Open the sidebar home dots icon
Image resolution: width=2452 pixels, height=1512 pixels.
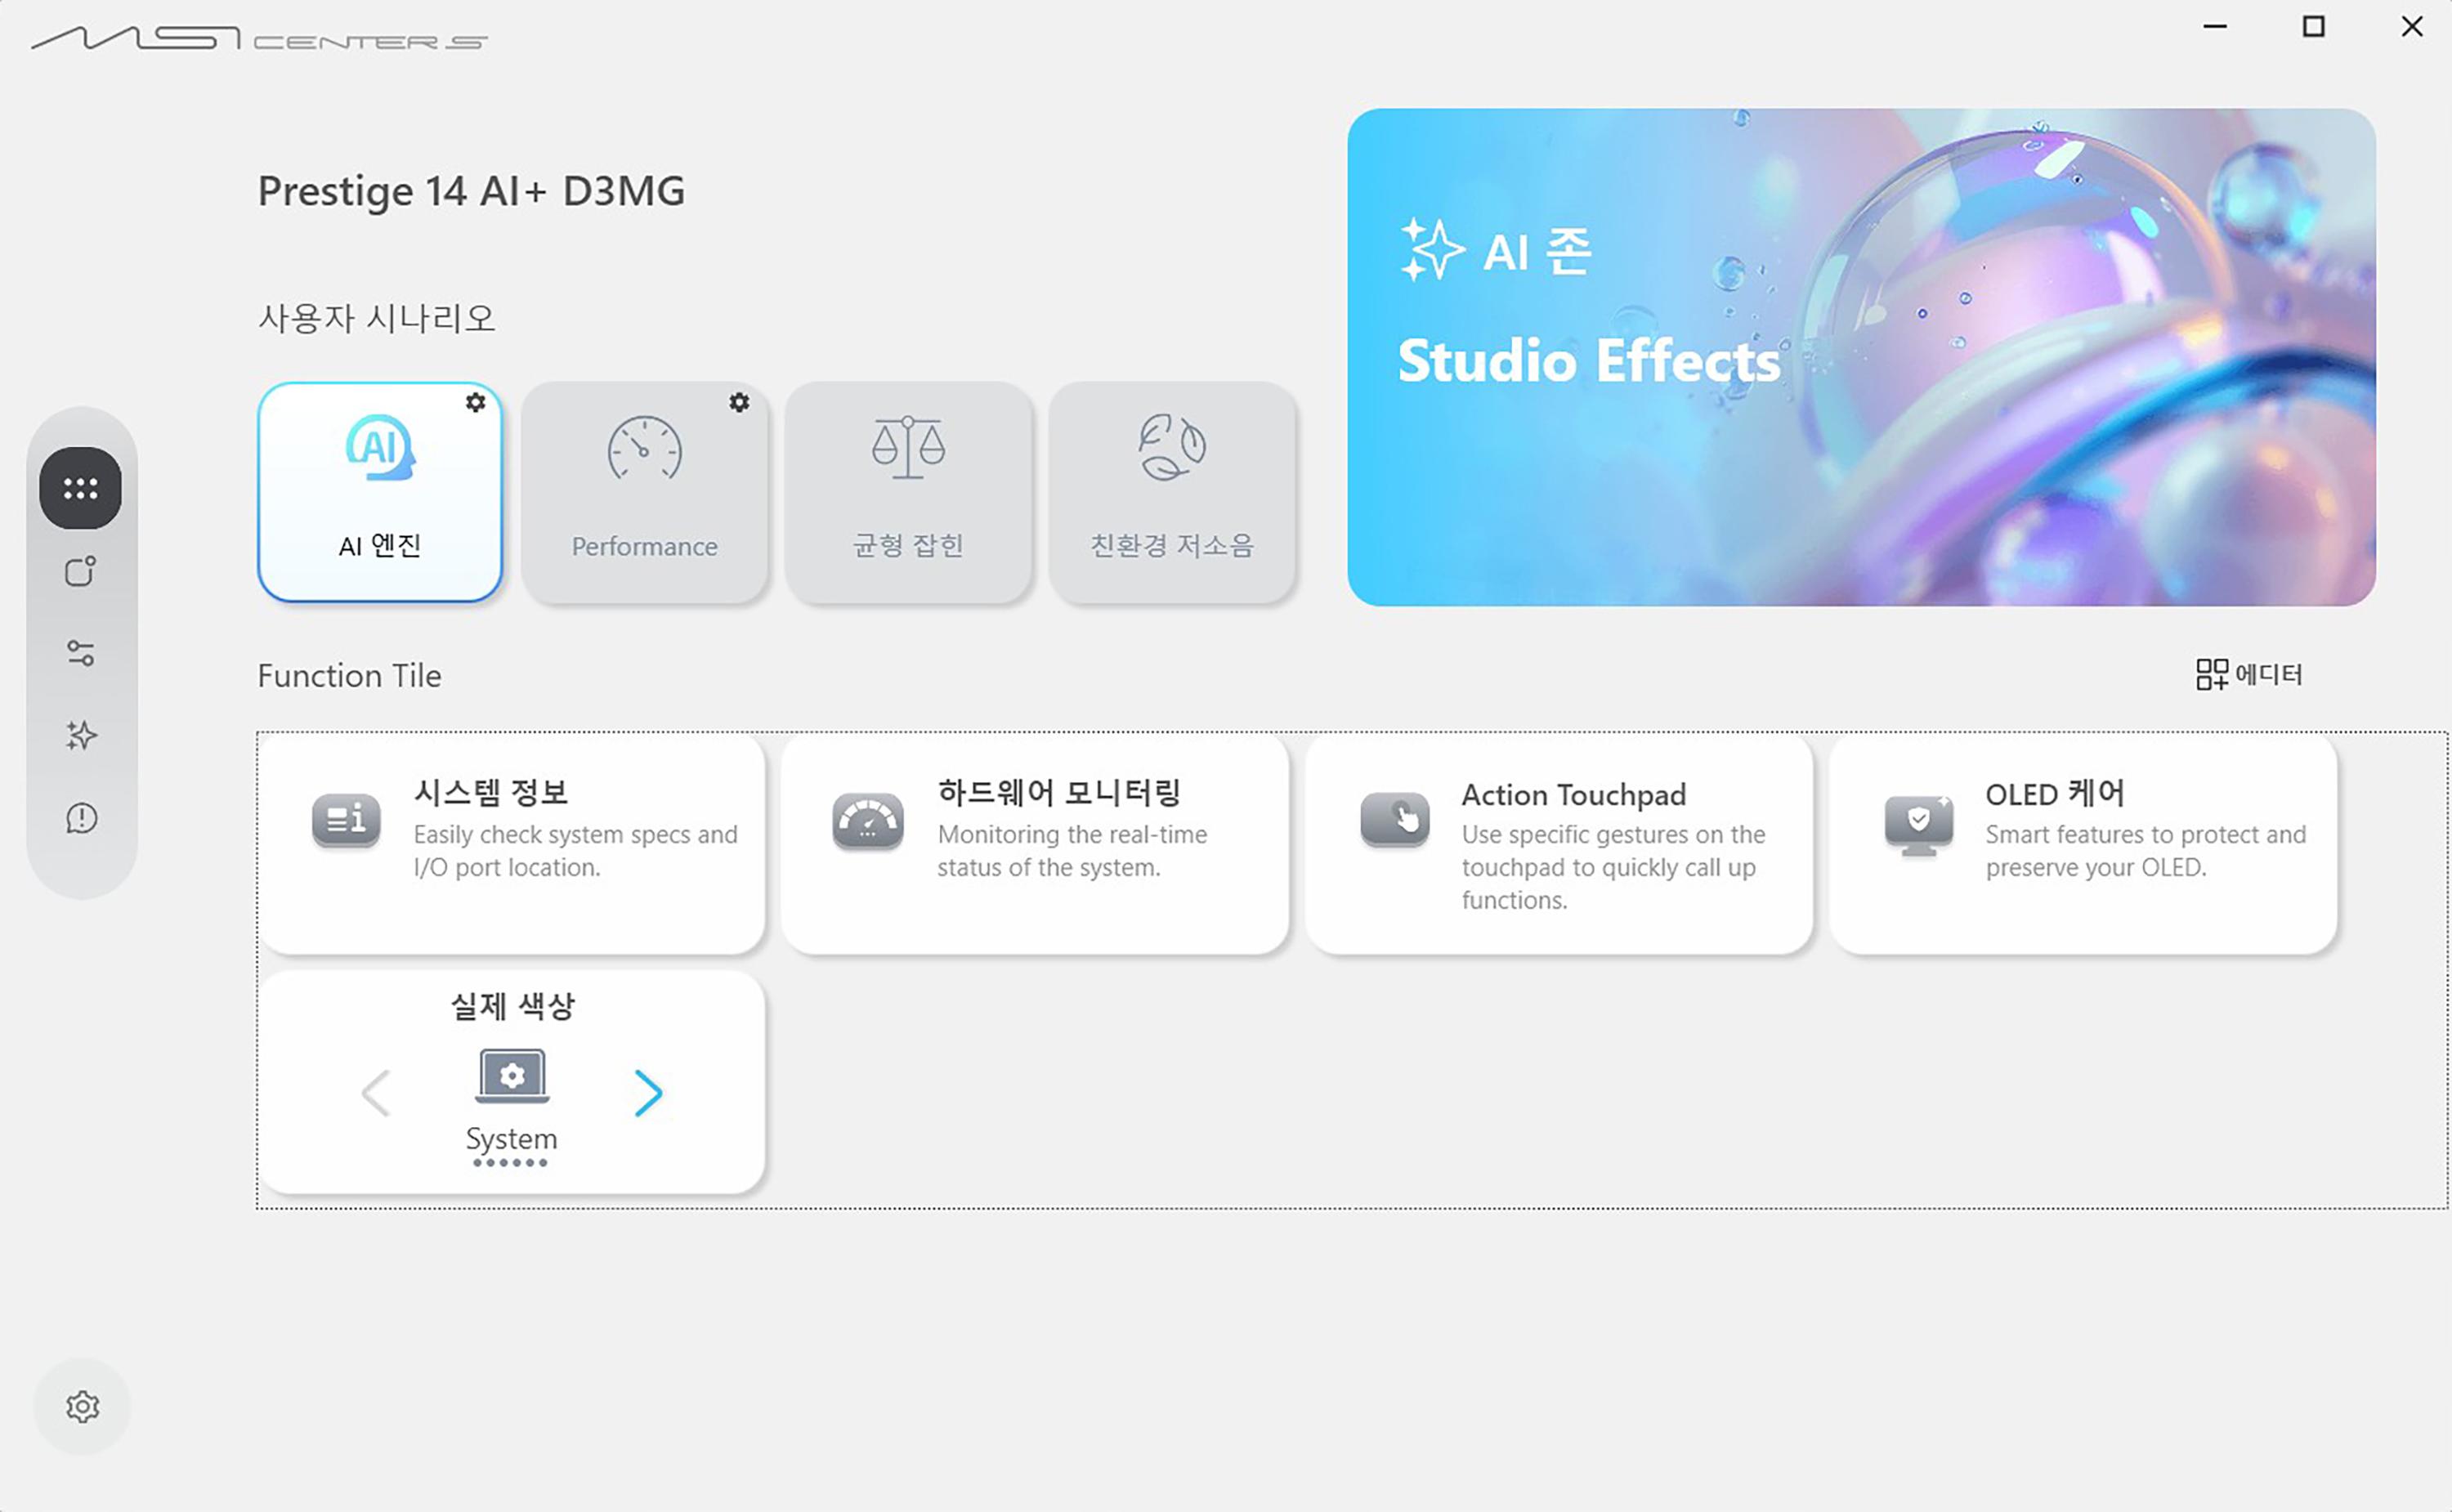point(80,488)
